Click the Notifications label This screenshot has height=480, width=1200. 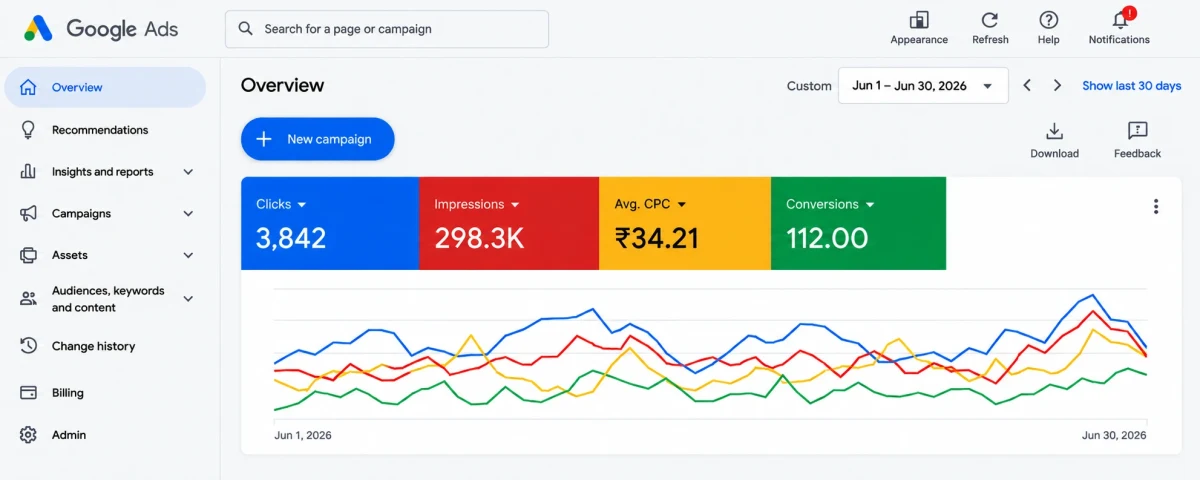pyautogui.click(x=1119, y=40)
